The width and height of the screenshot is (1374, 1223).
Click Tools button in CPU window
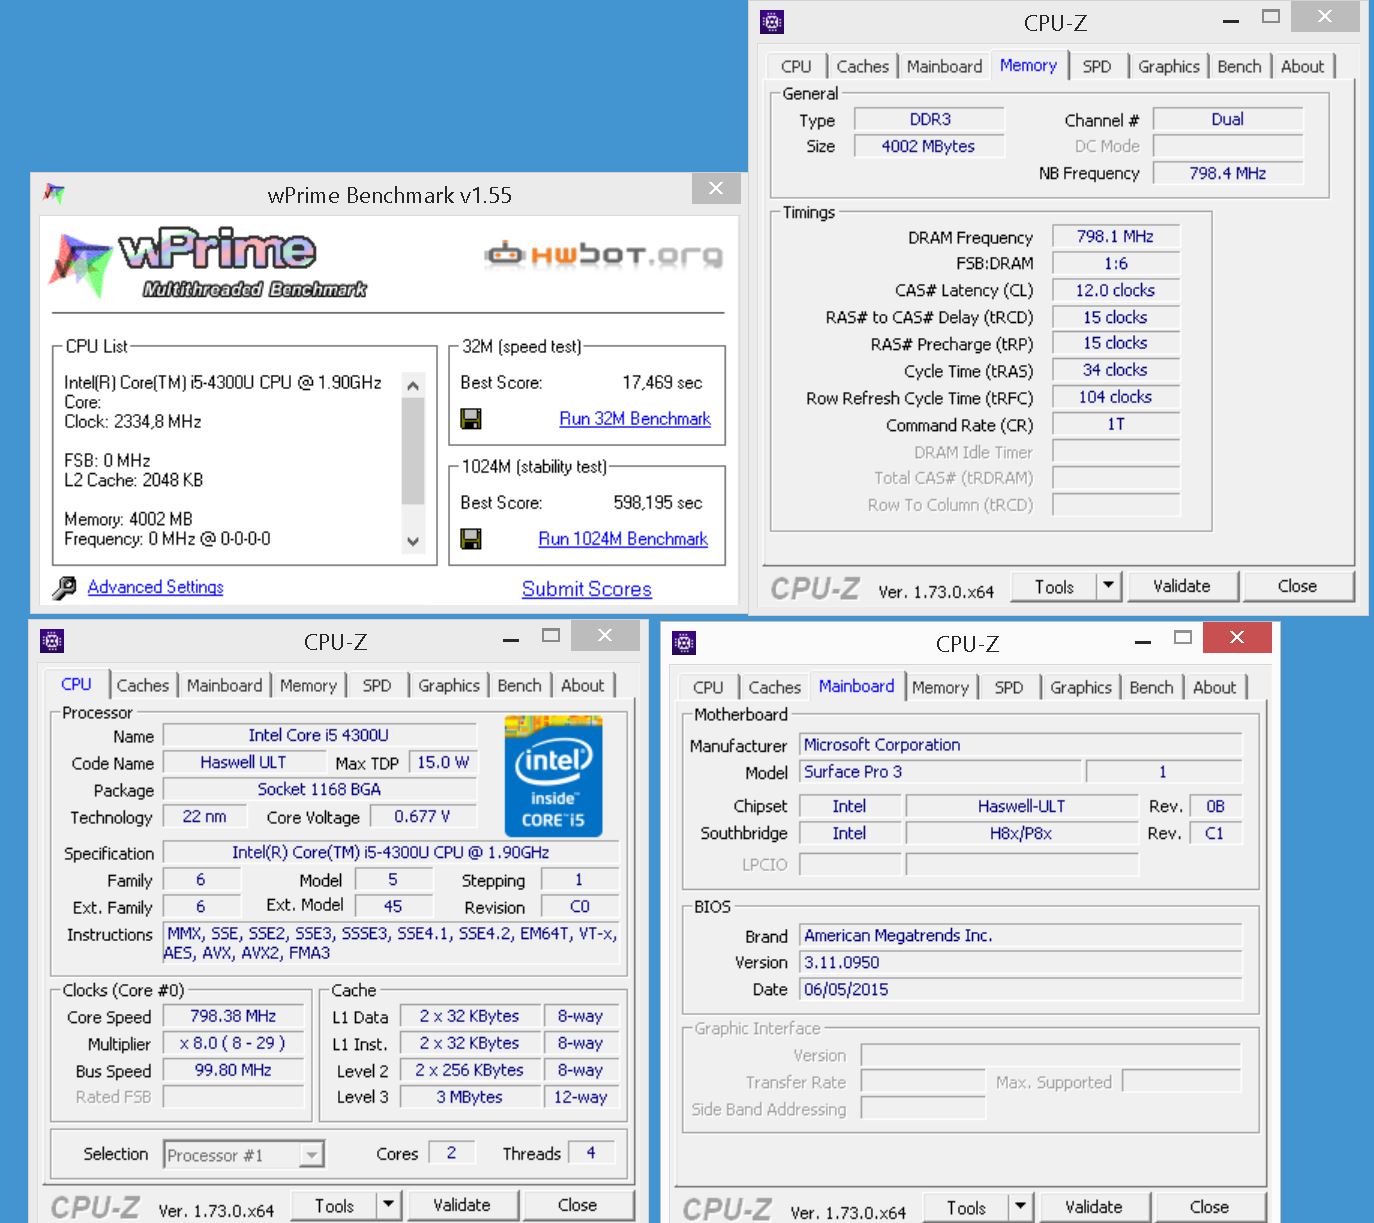click(334, 1205)
